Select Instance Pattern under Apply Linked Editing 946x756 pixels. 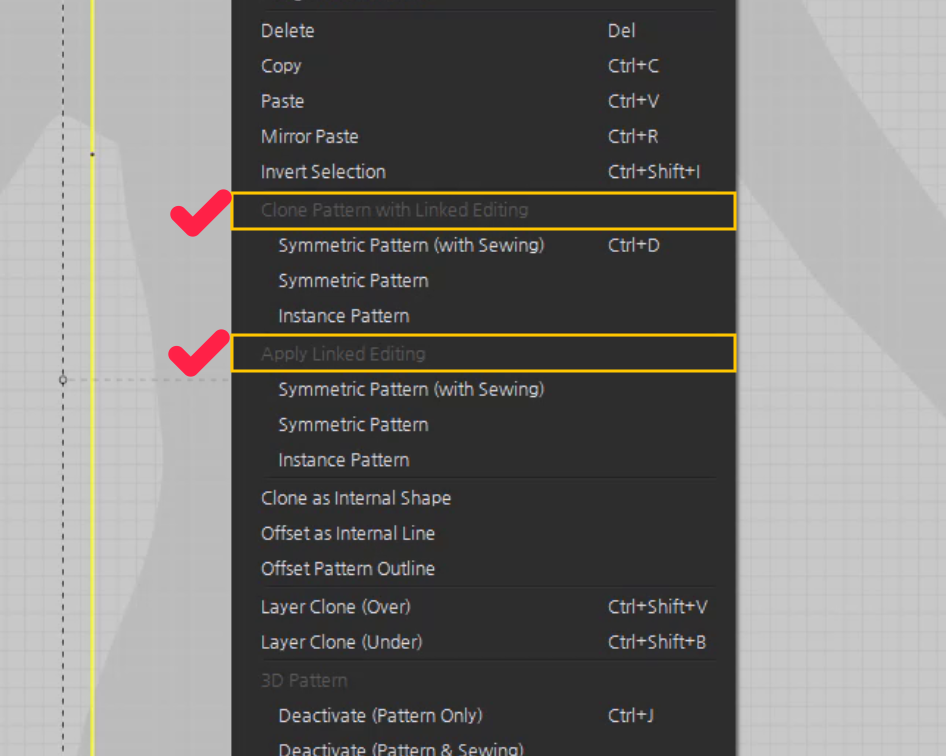click(483, 460)
